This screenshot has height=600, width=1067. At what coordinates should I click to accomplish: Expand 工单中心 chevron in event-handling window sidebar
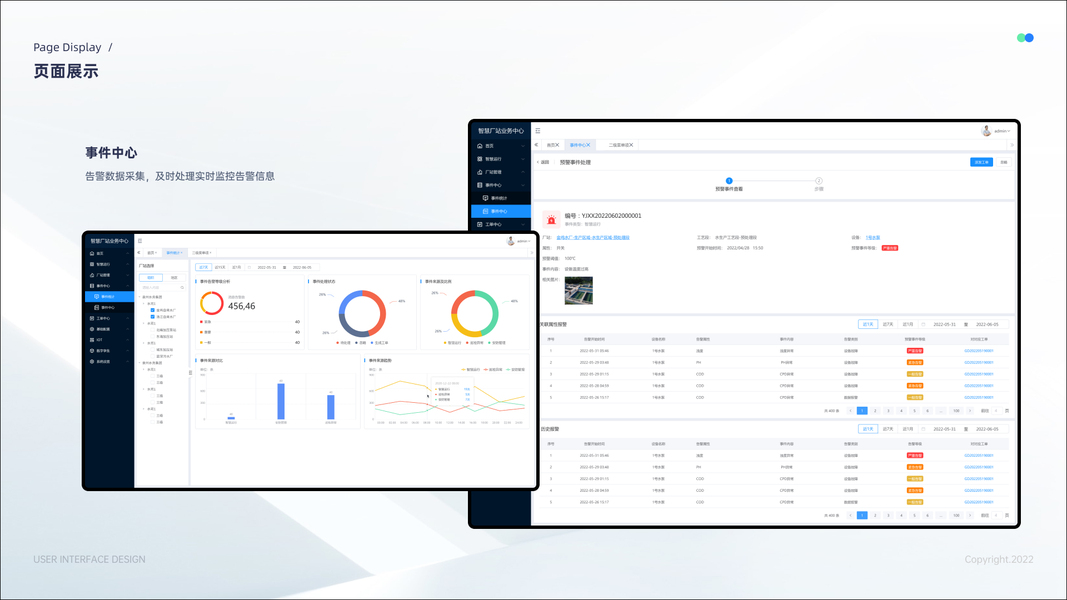(x=523, y=224)
